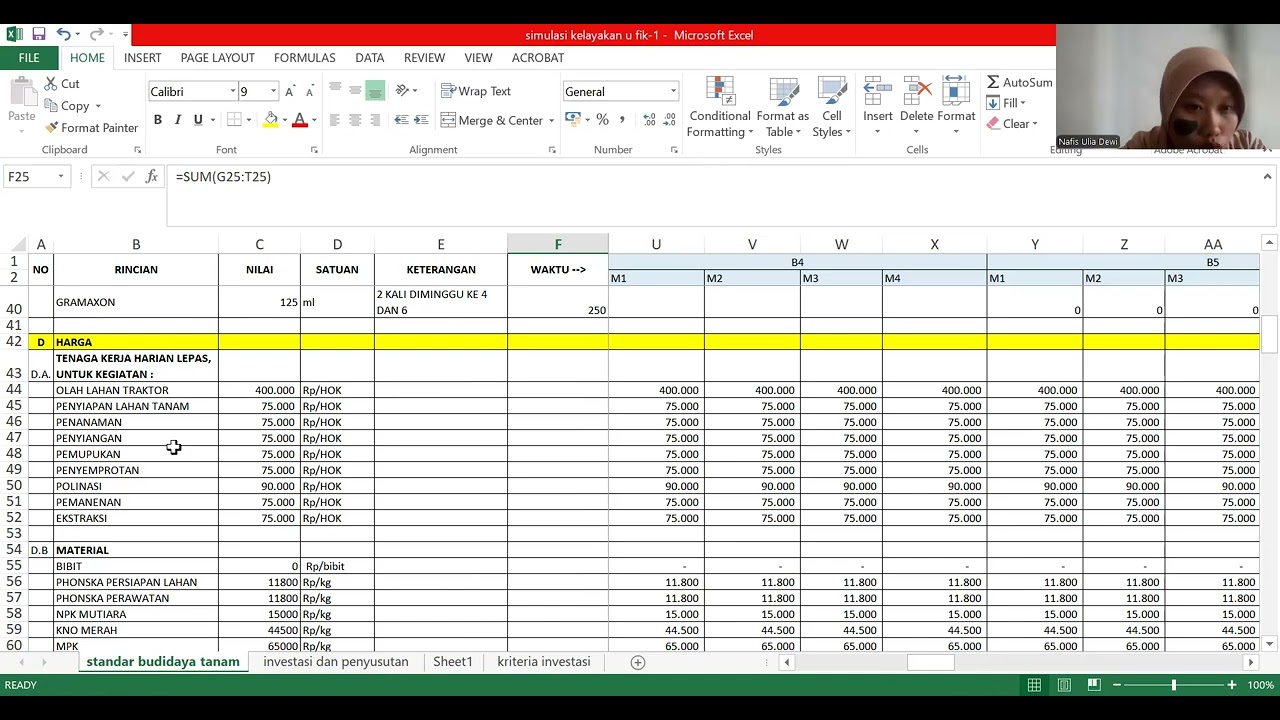Click the vertical scrollbar thumb
The image size is (1280, 720).
[1270, 335]
